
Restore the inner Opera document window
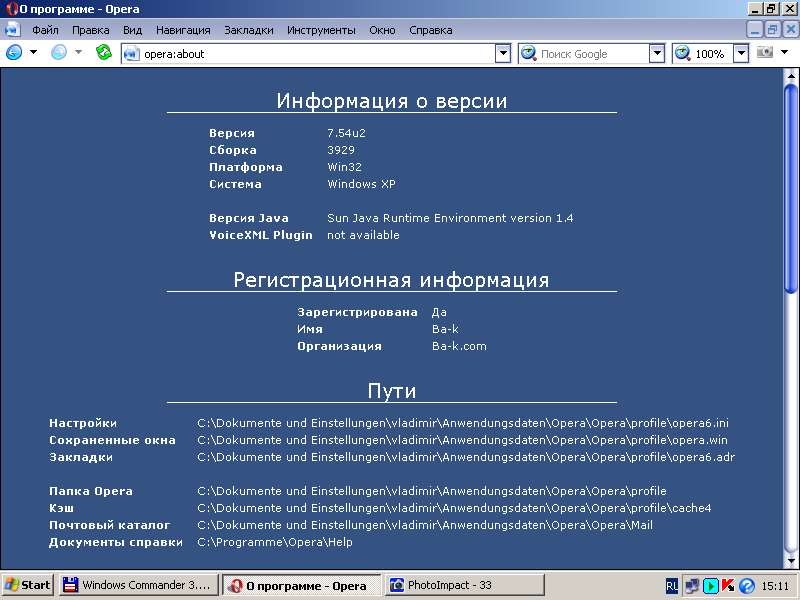coord(772,30)
